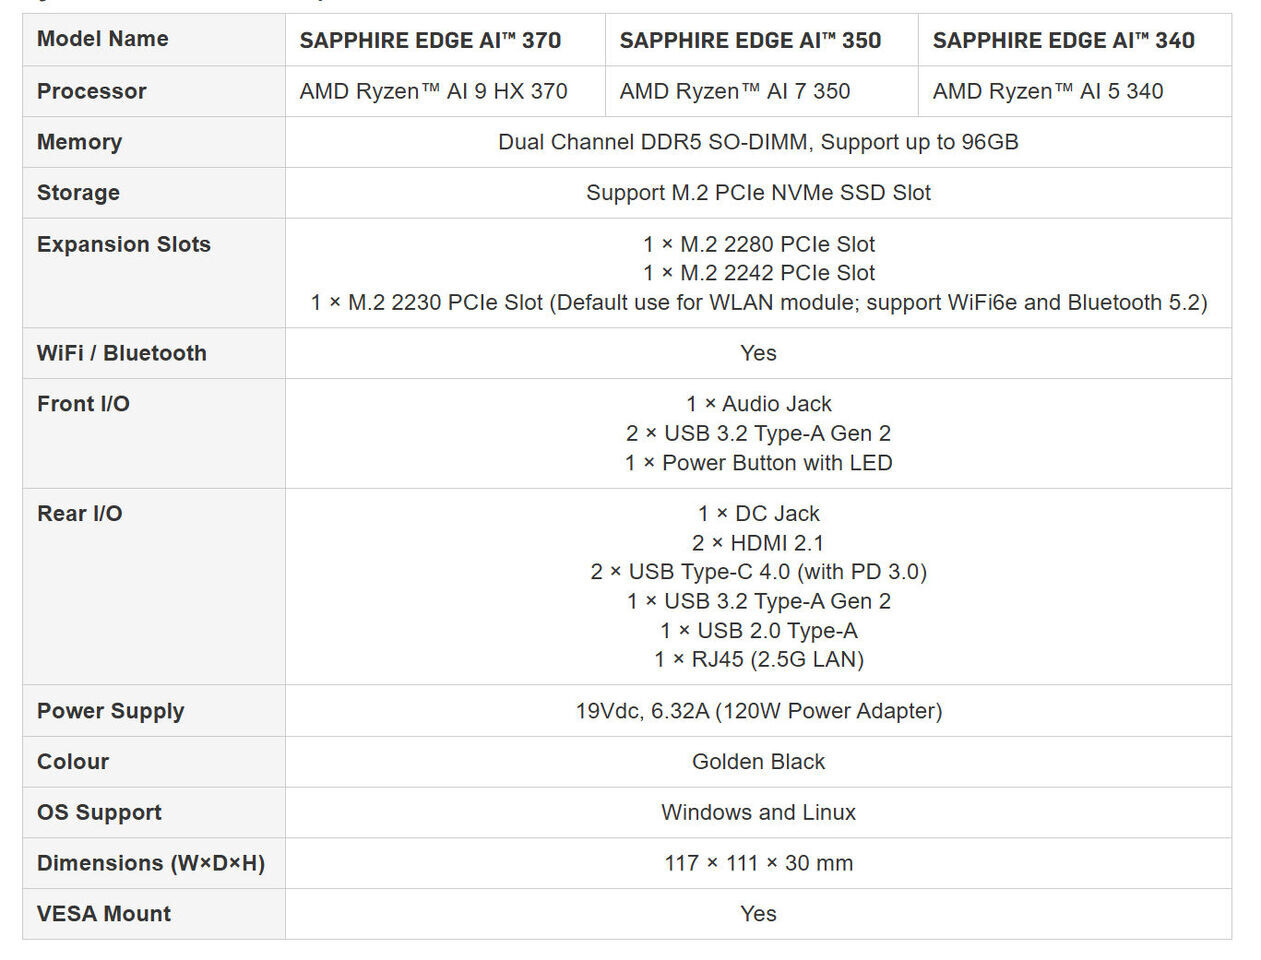This screenshot has height=960, width=1261.
Task: Click the Dual Channel DDR5 SO-DIMM memory text
Action: (758, 142)
